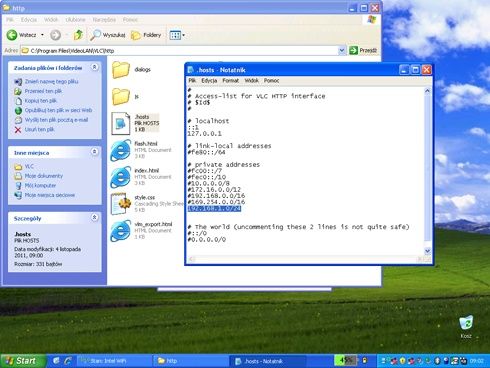
Task: Collapse the Szczegóły panel
Action: coord(95,218)
